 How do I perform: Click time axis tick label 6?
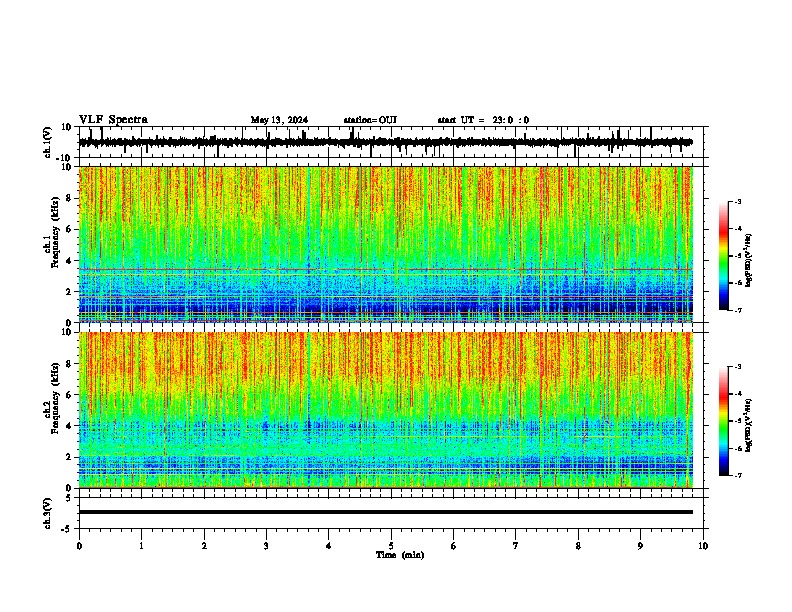click(454, 546)
